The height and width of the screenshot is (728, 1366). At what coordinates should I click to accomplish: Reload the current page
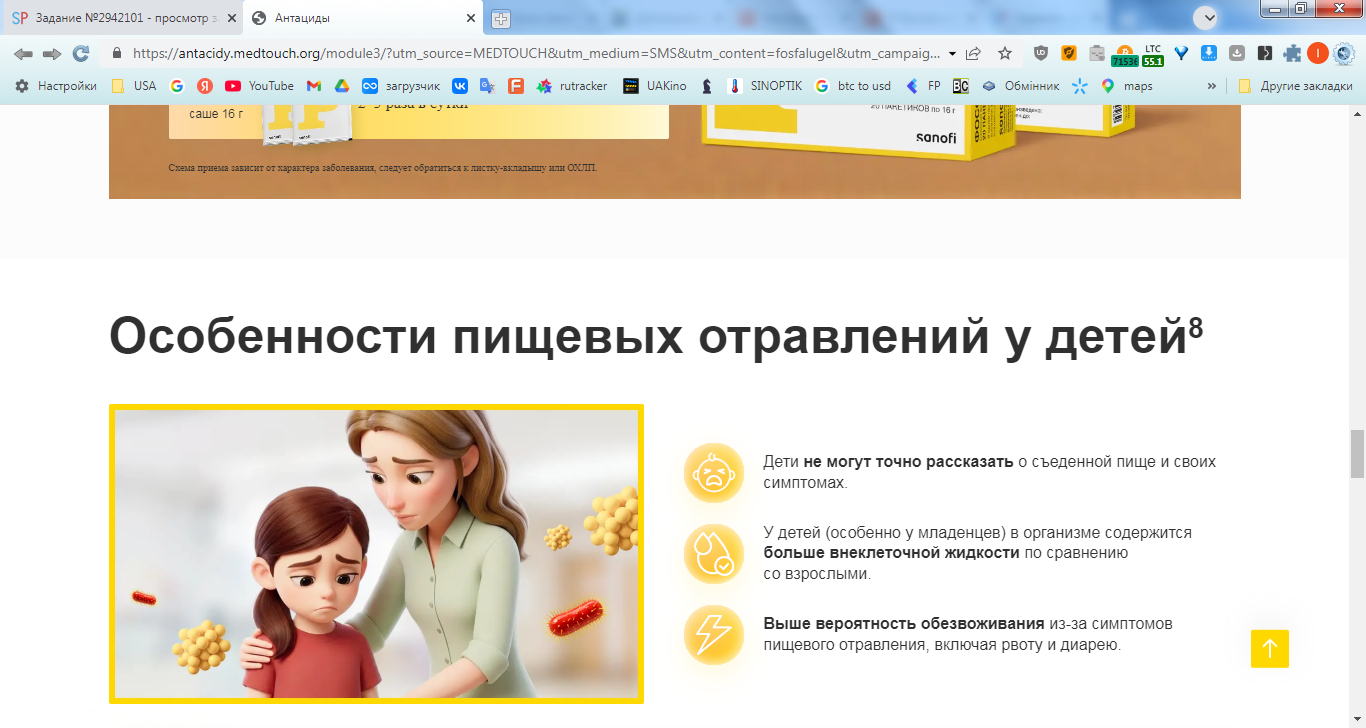81,54
